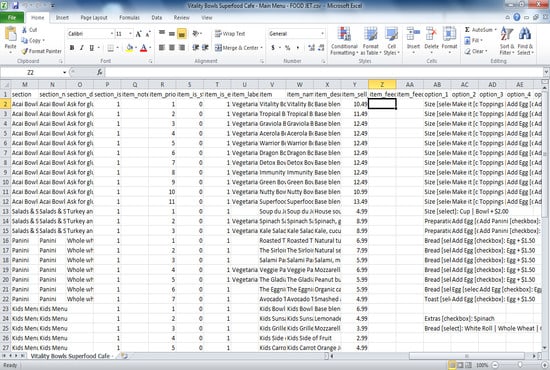
Task: Switch to Normal view in status bar
Action: tap(452, 365)
